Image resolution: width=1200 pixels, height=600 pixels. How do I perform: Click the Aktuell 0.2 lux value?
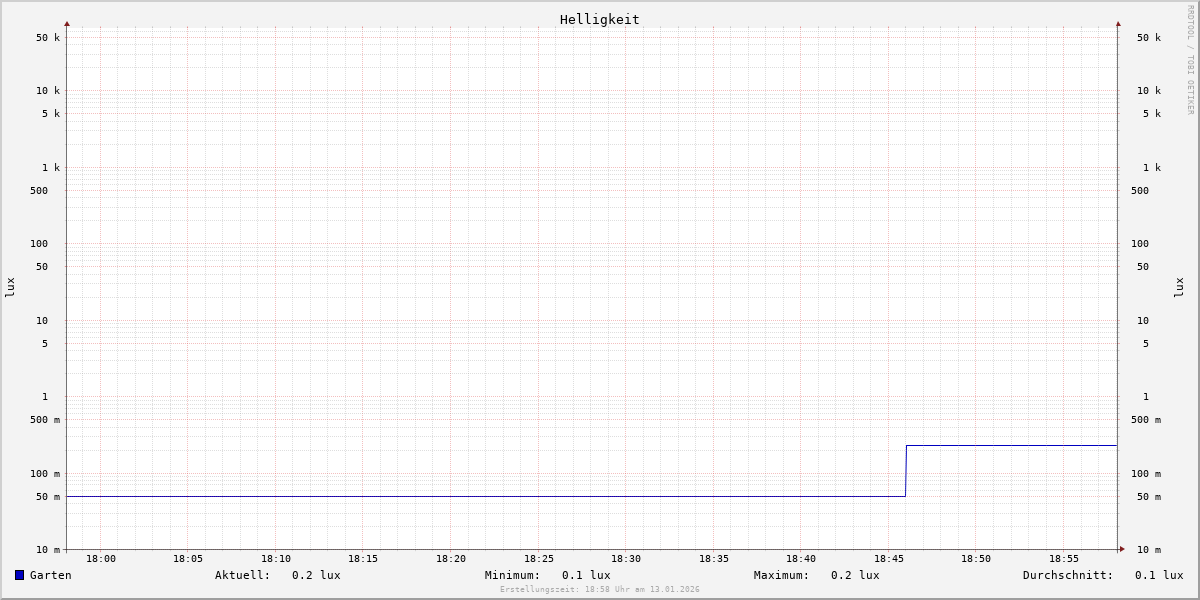(x=316, y=575)
